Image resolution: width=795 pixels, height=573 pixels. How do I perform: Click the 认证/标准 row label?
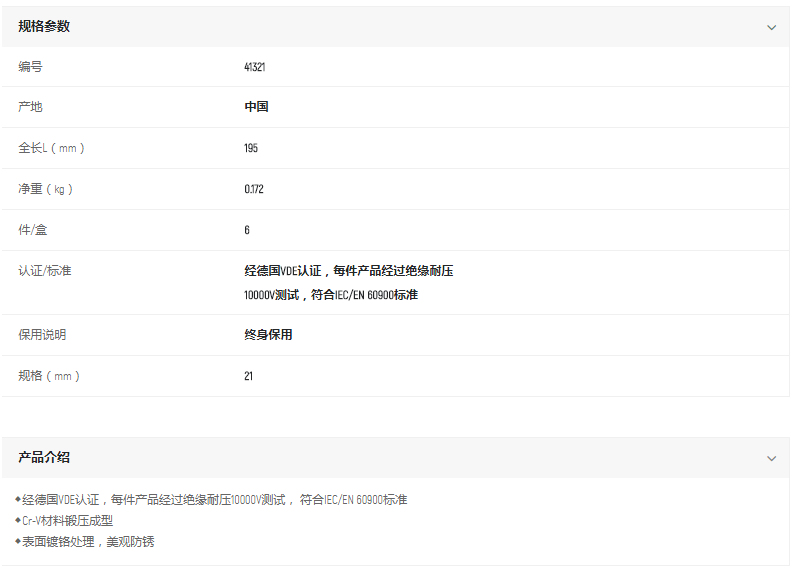pyautogui.click(x=45, y=271)
